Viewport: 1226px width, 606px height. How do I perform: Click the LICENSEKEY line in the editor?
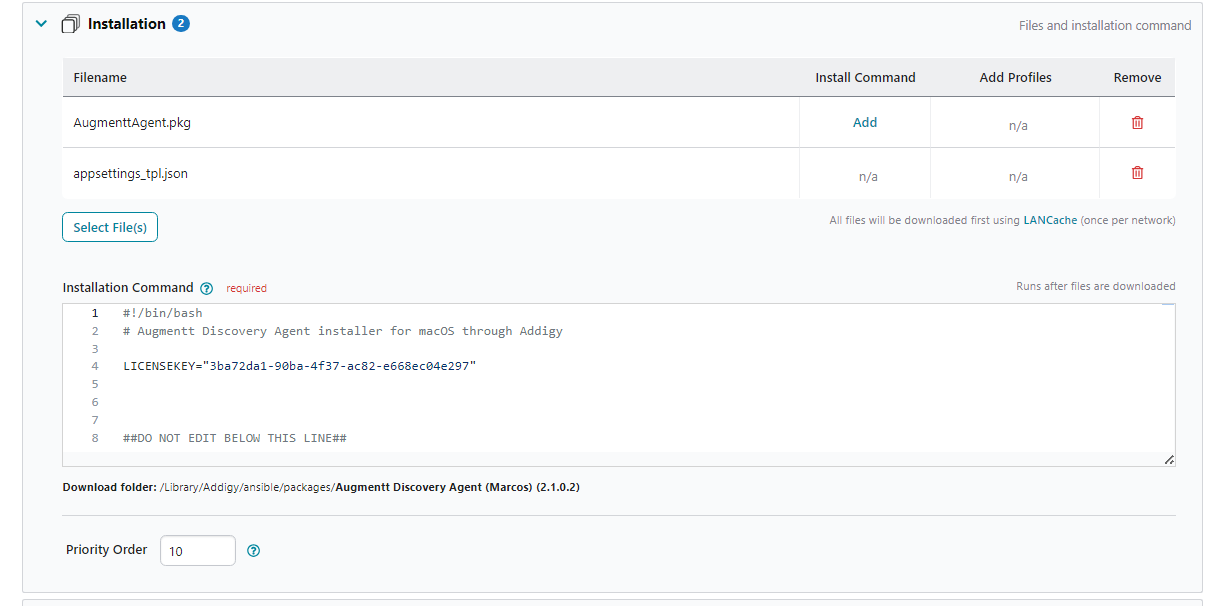tap(300, 366)
